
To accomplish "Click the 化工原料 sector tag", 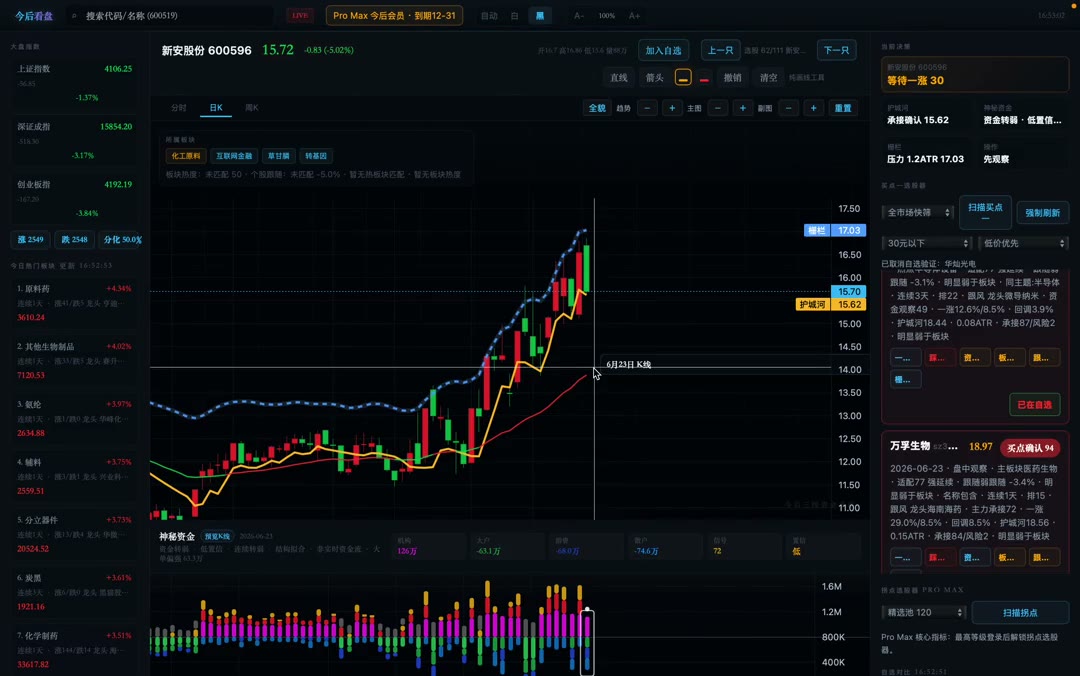I will coord(186,156).
